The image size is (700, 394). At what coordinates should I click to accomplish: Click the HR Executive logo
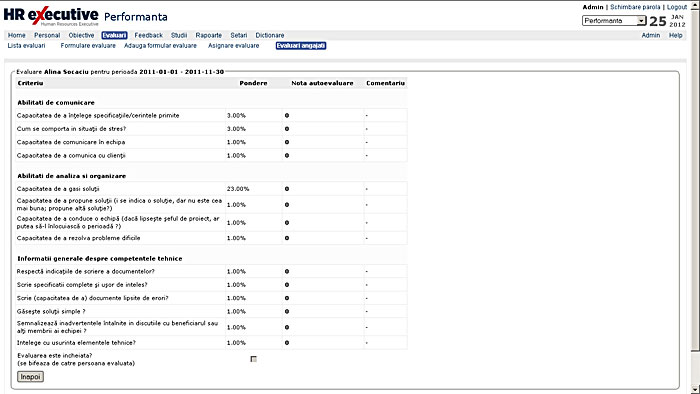click(x=51, y=17)
